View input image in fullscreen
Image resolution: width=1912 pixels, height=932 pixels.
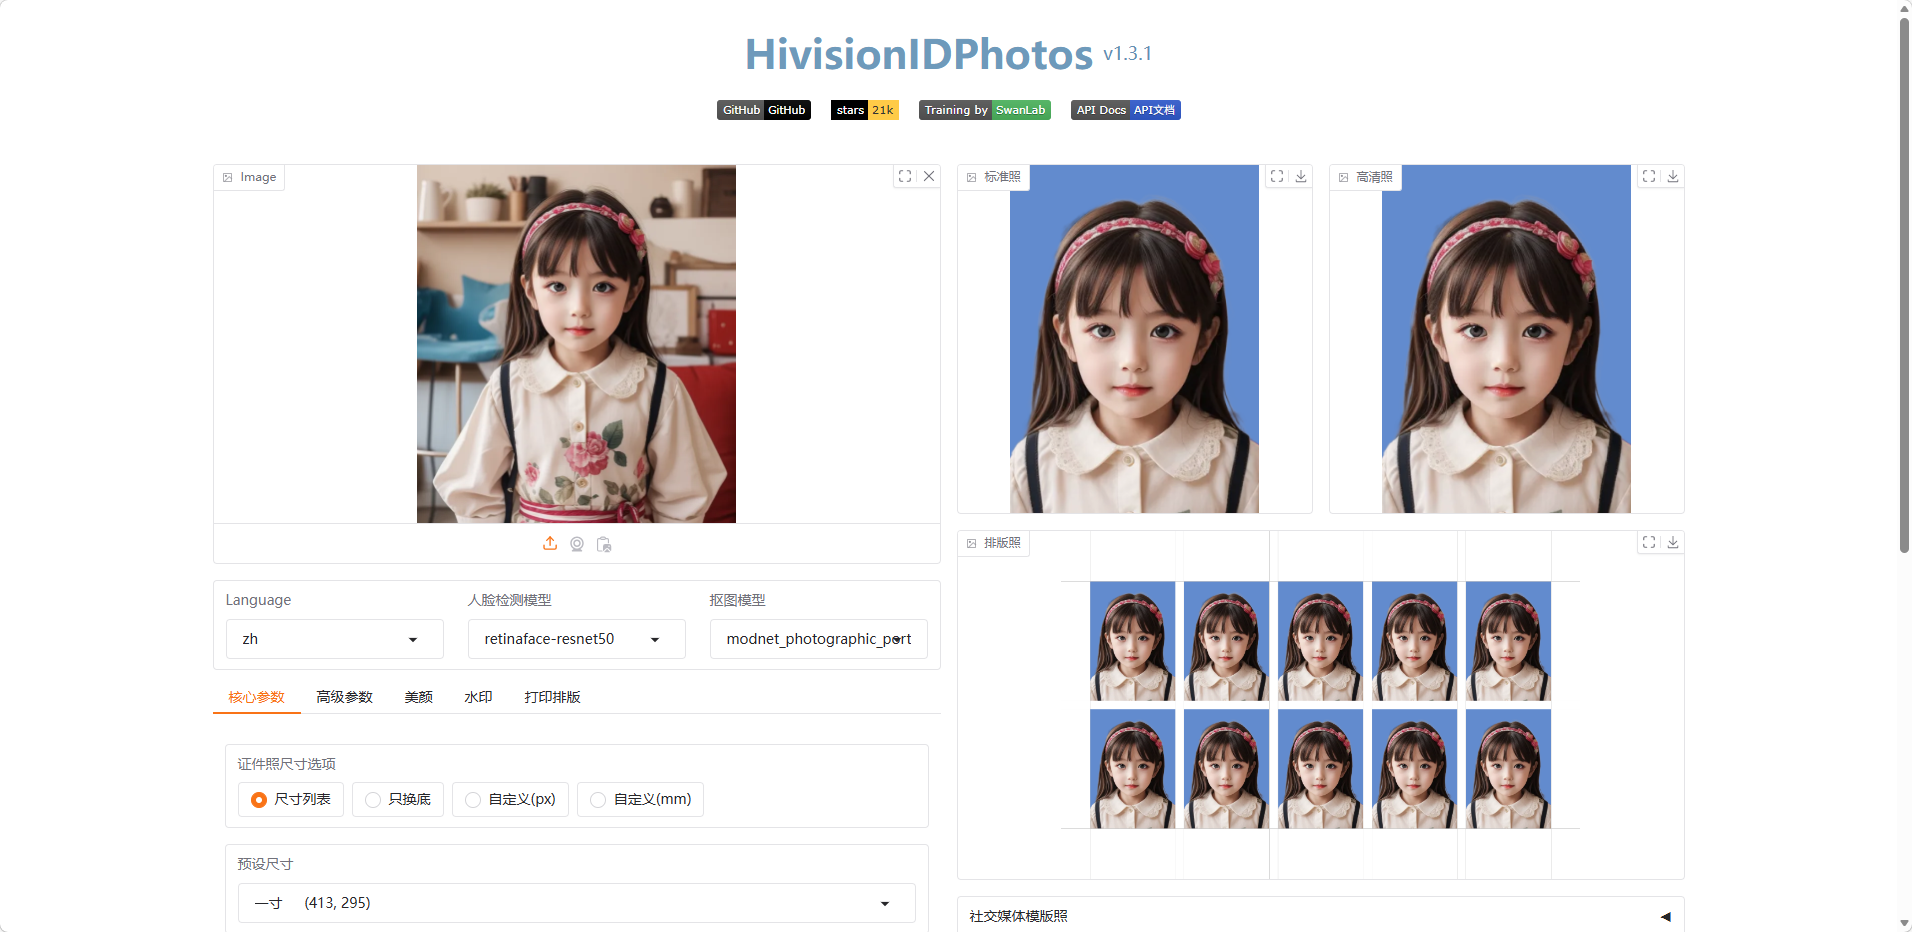click(905, 176)
